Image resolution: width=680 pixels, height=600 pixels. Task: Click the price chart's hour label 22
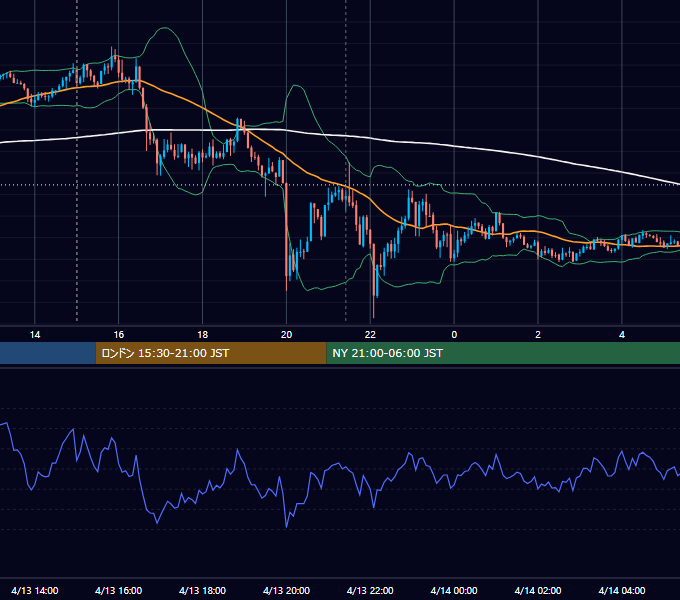tap(370, 335)
